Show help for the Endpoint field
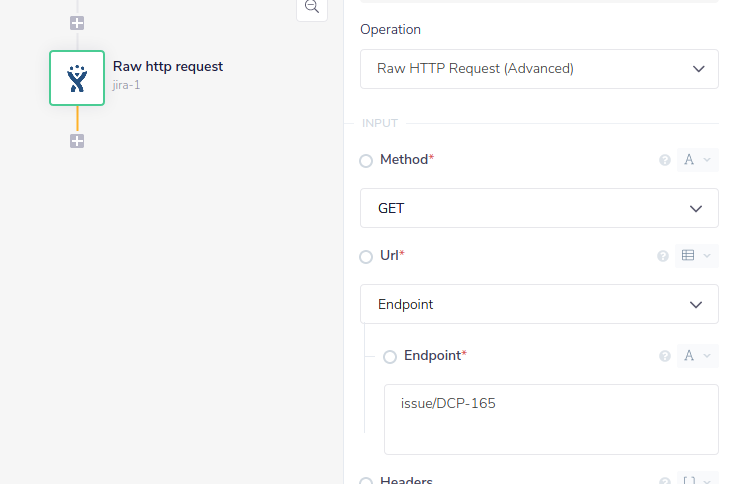The image size is (734, 484). 663,356
